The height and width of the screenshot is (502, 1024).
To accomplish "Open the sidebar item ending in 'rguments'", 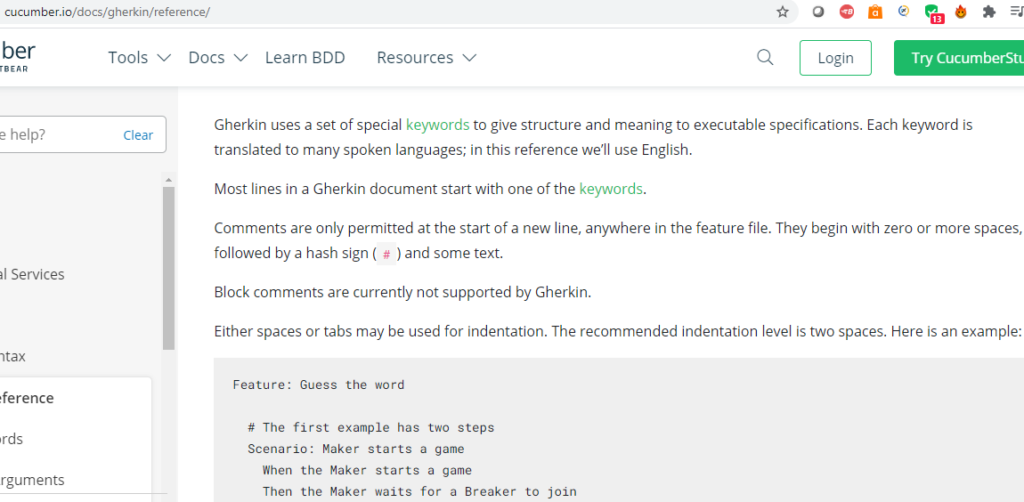I will coord(32,480).
